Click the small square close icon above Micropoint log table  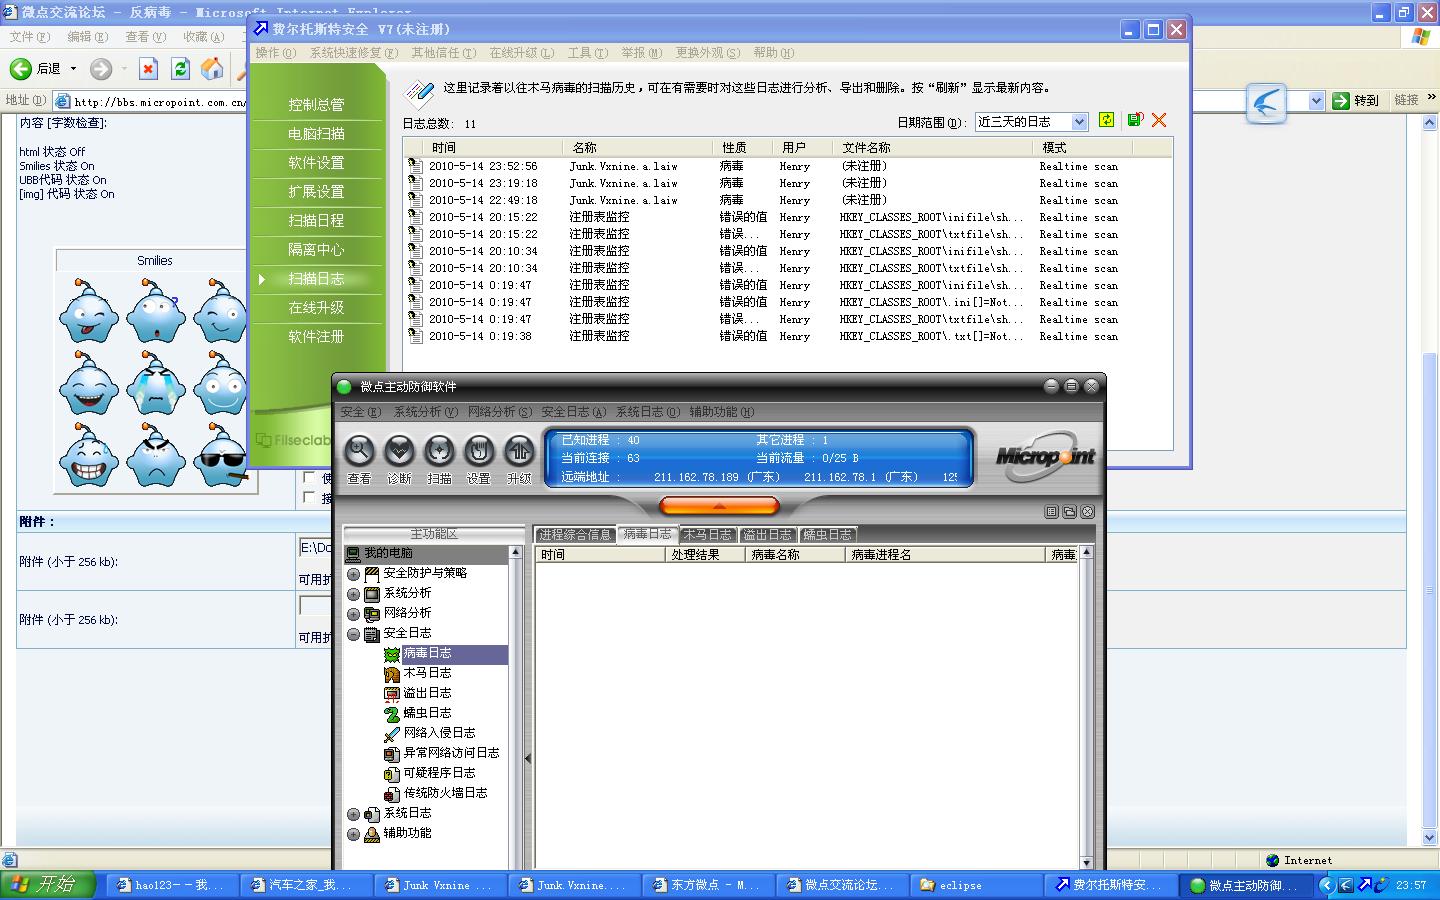click(1087, 512)
